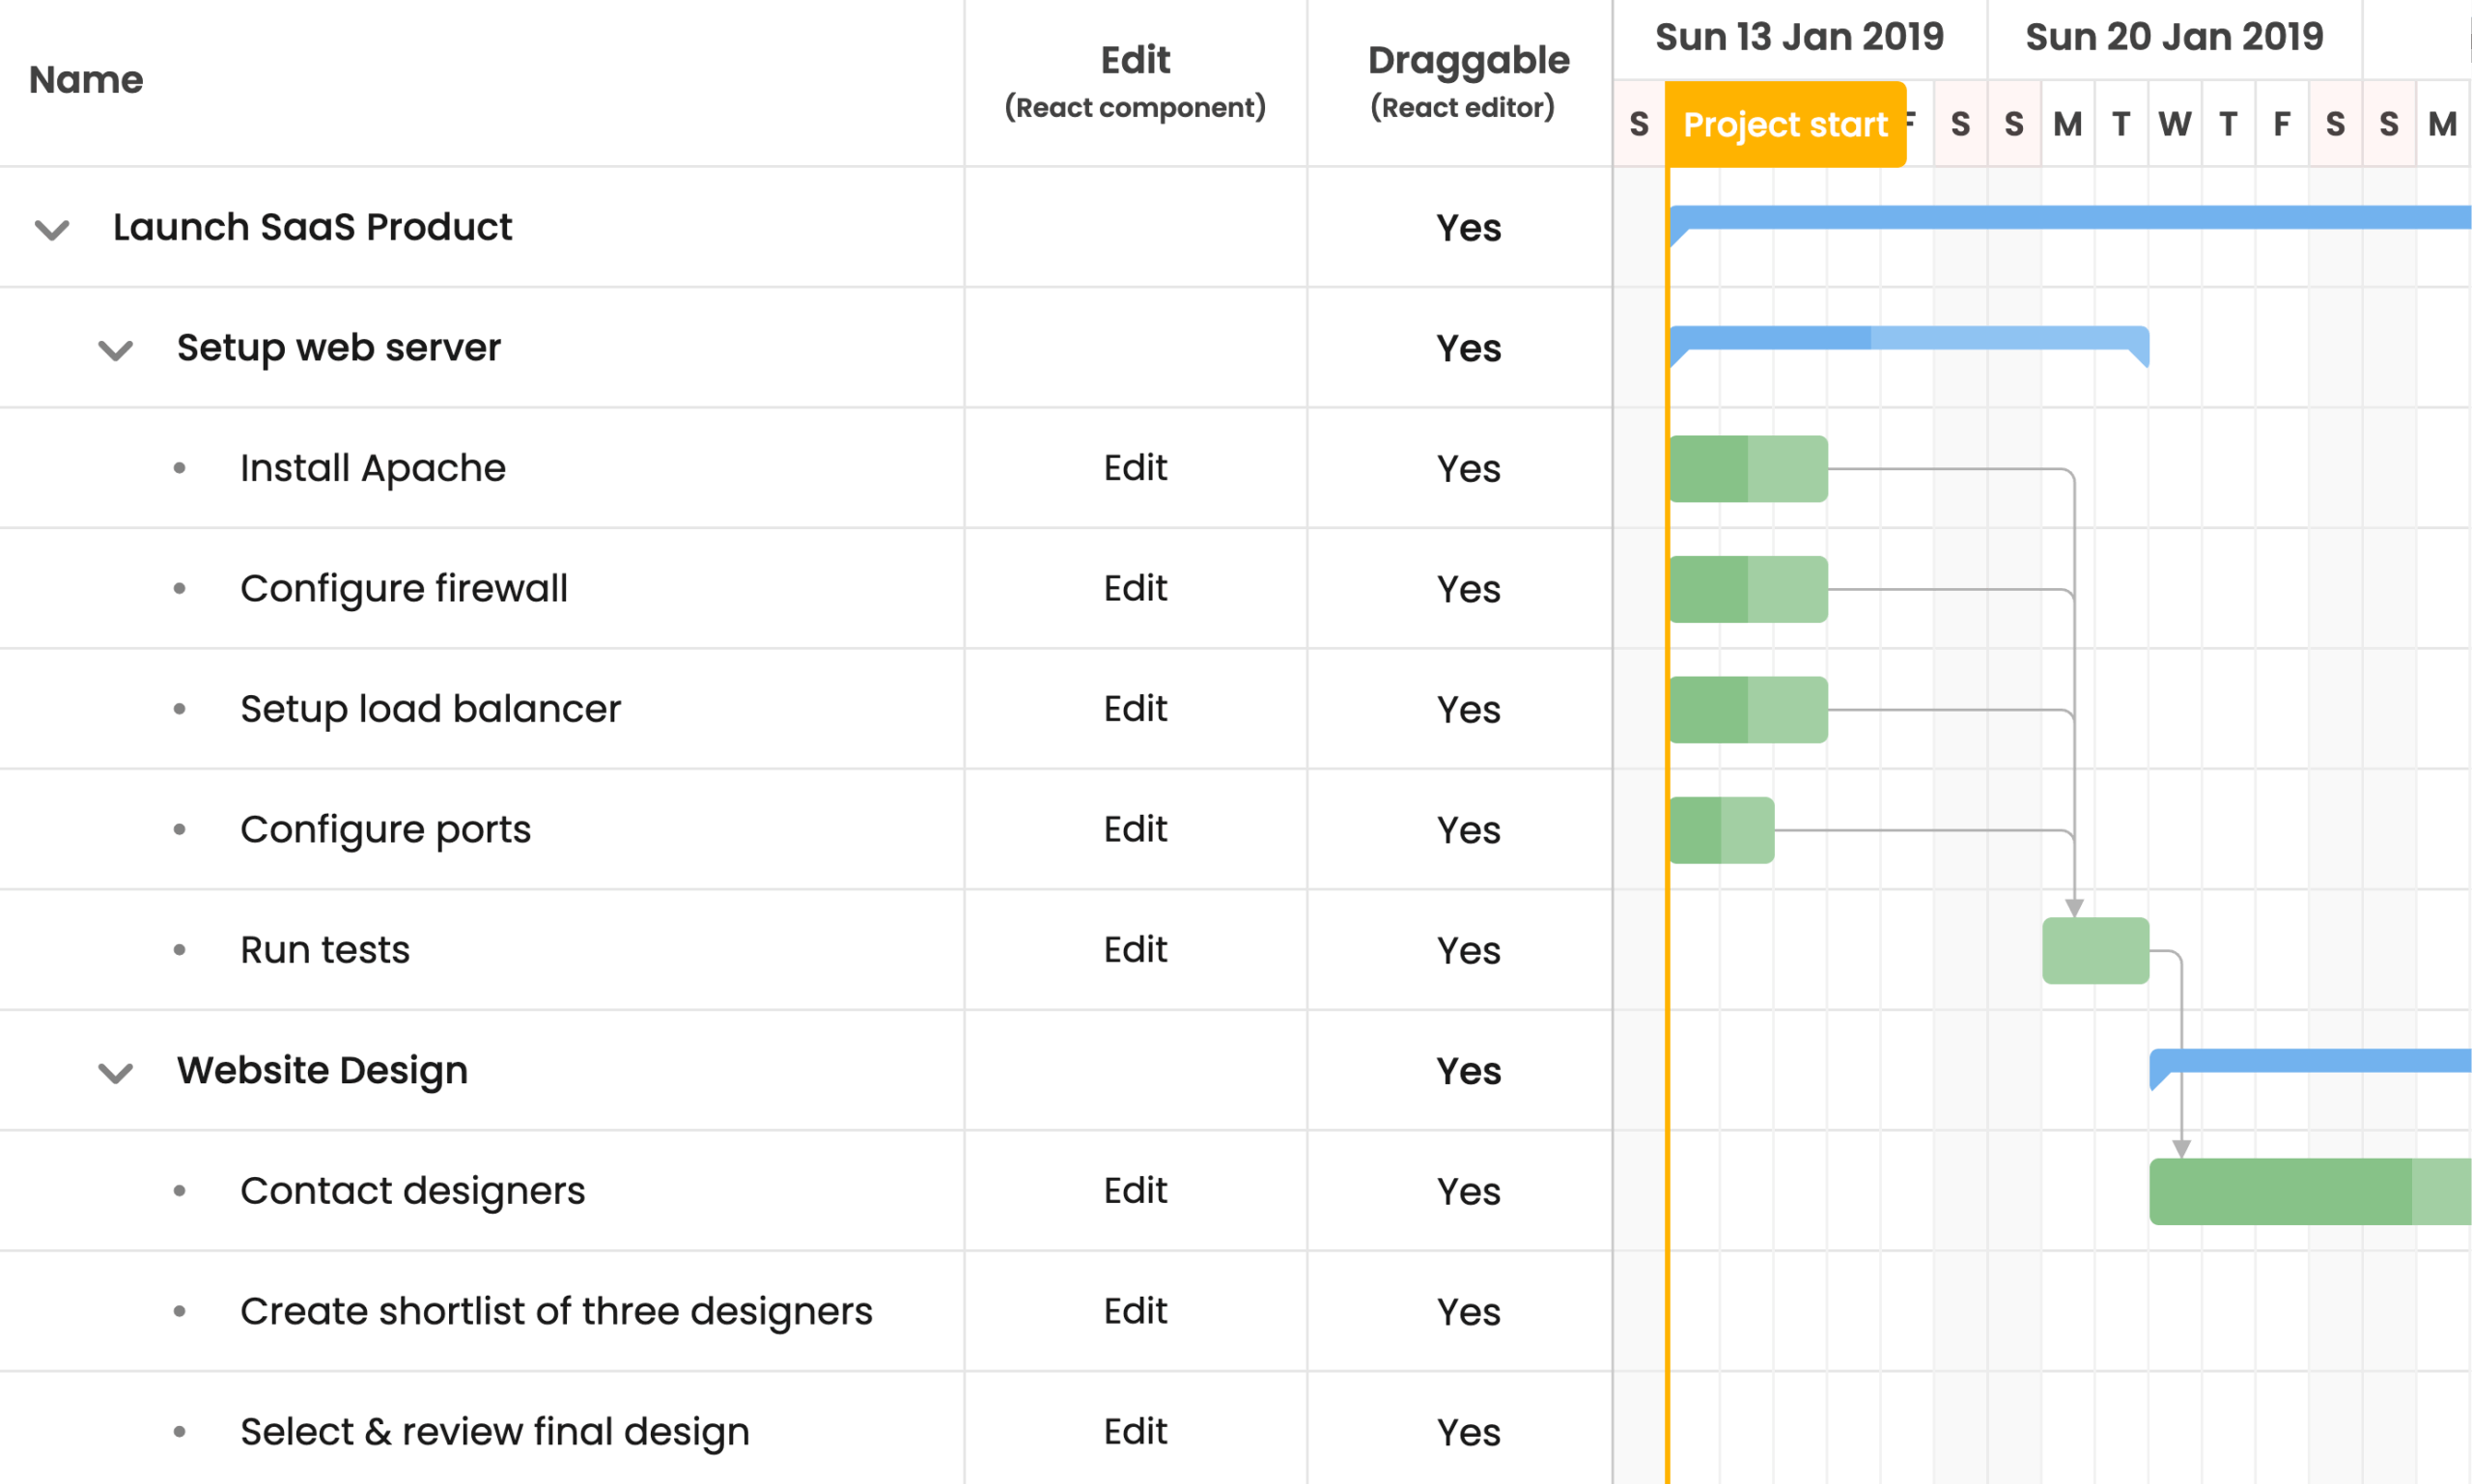Click the Name column header

(x=86, y=80)
